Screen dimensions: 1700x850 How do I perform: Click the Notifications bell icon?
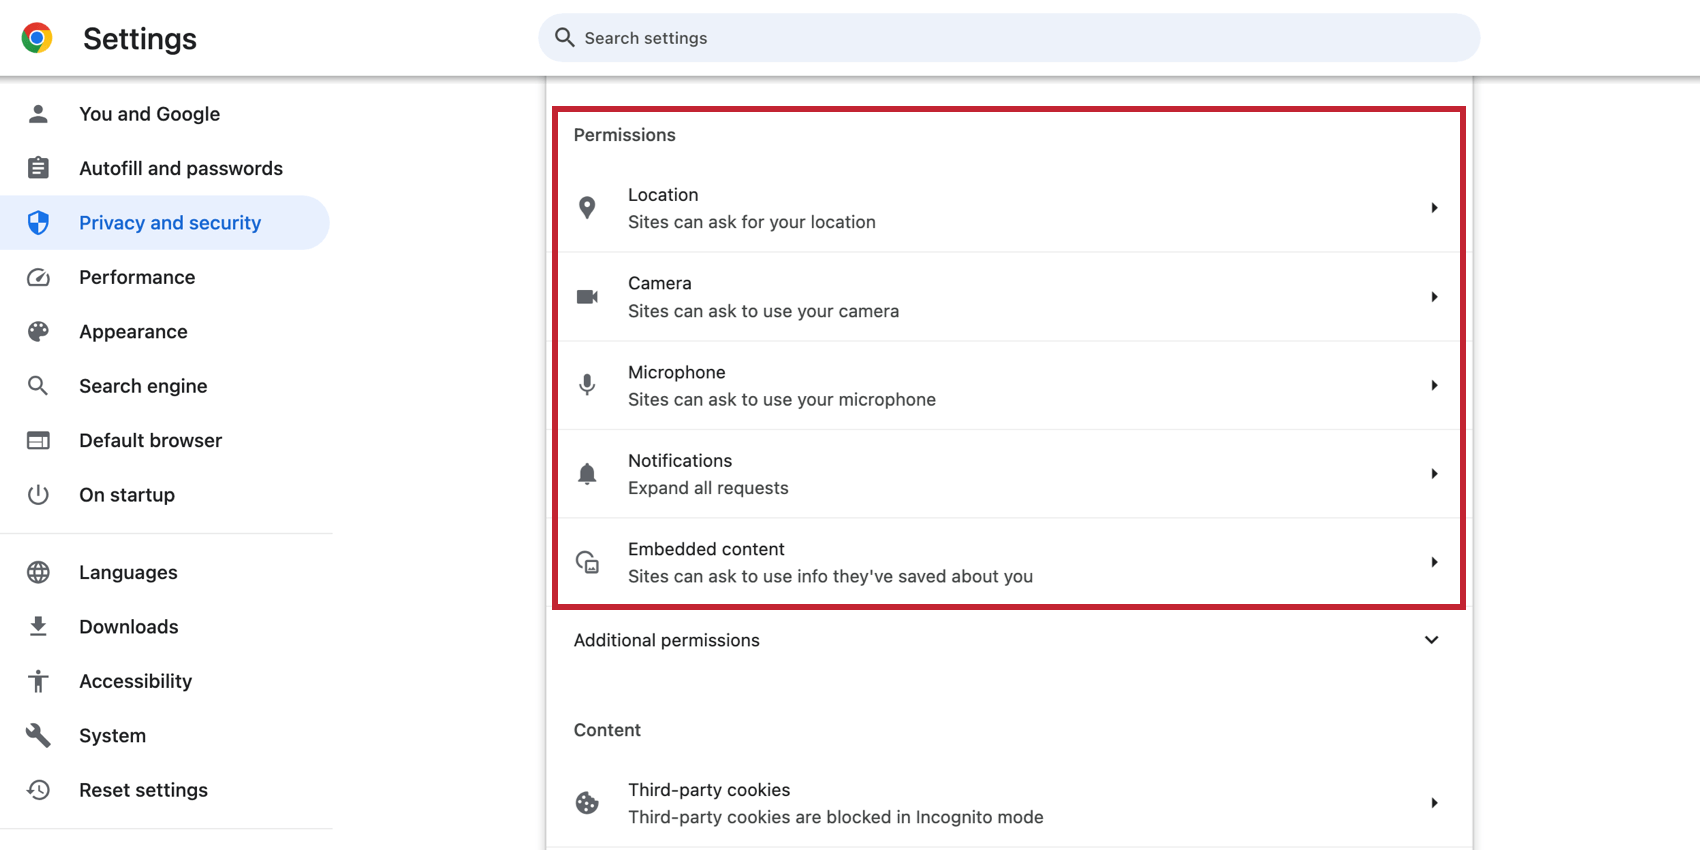587,473
